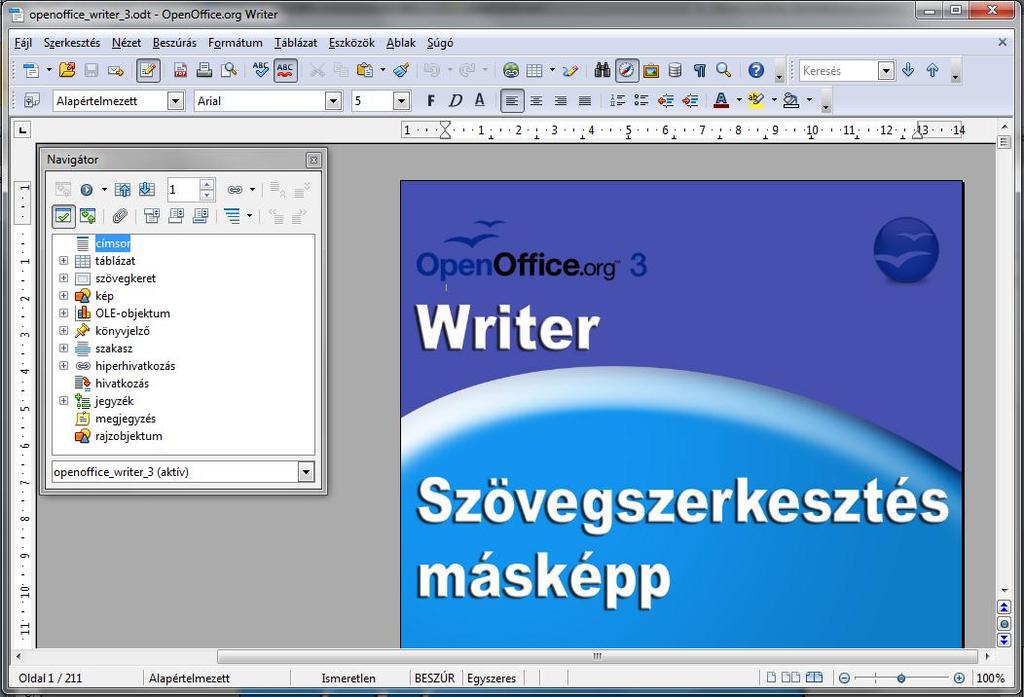
Task: Click the New document icon
Action: coord(31,70)
